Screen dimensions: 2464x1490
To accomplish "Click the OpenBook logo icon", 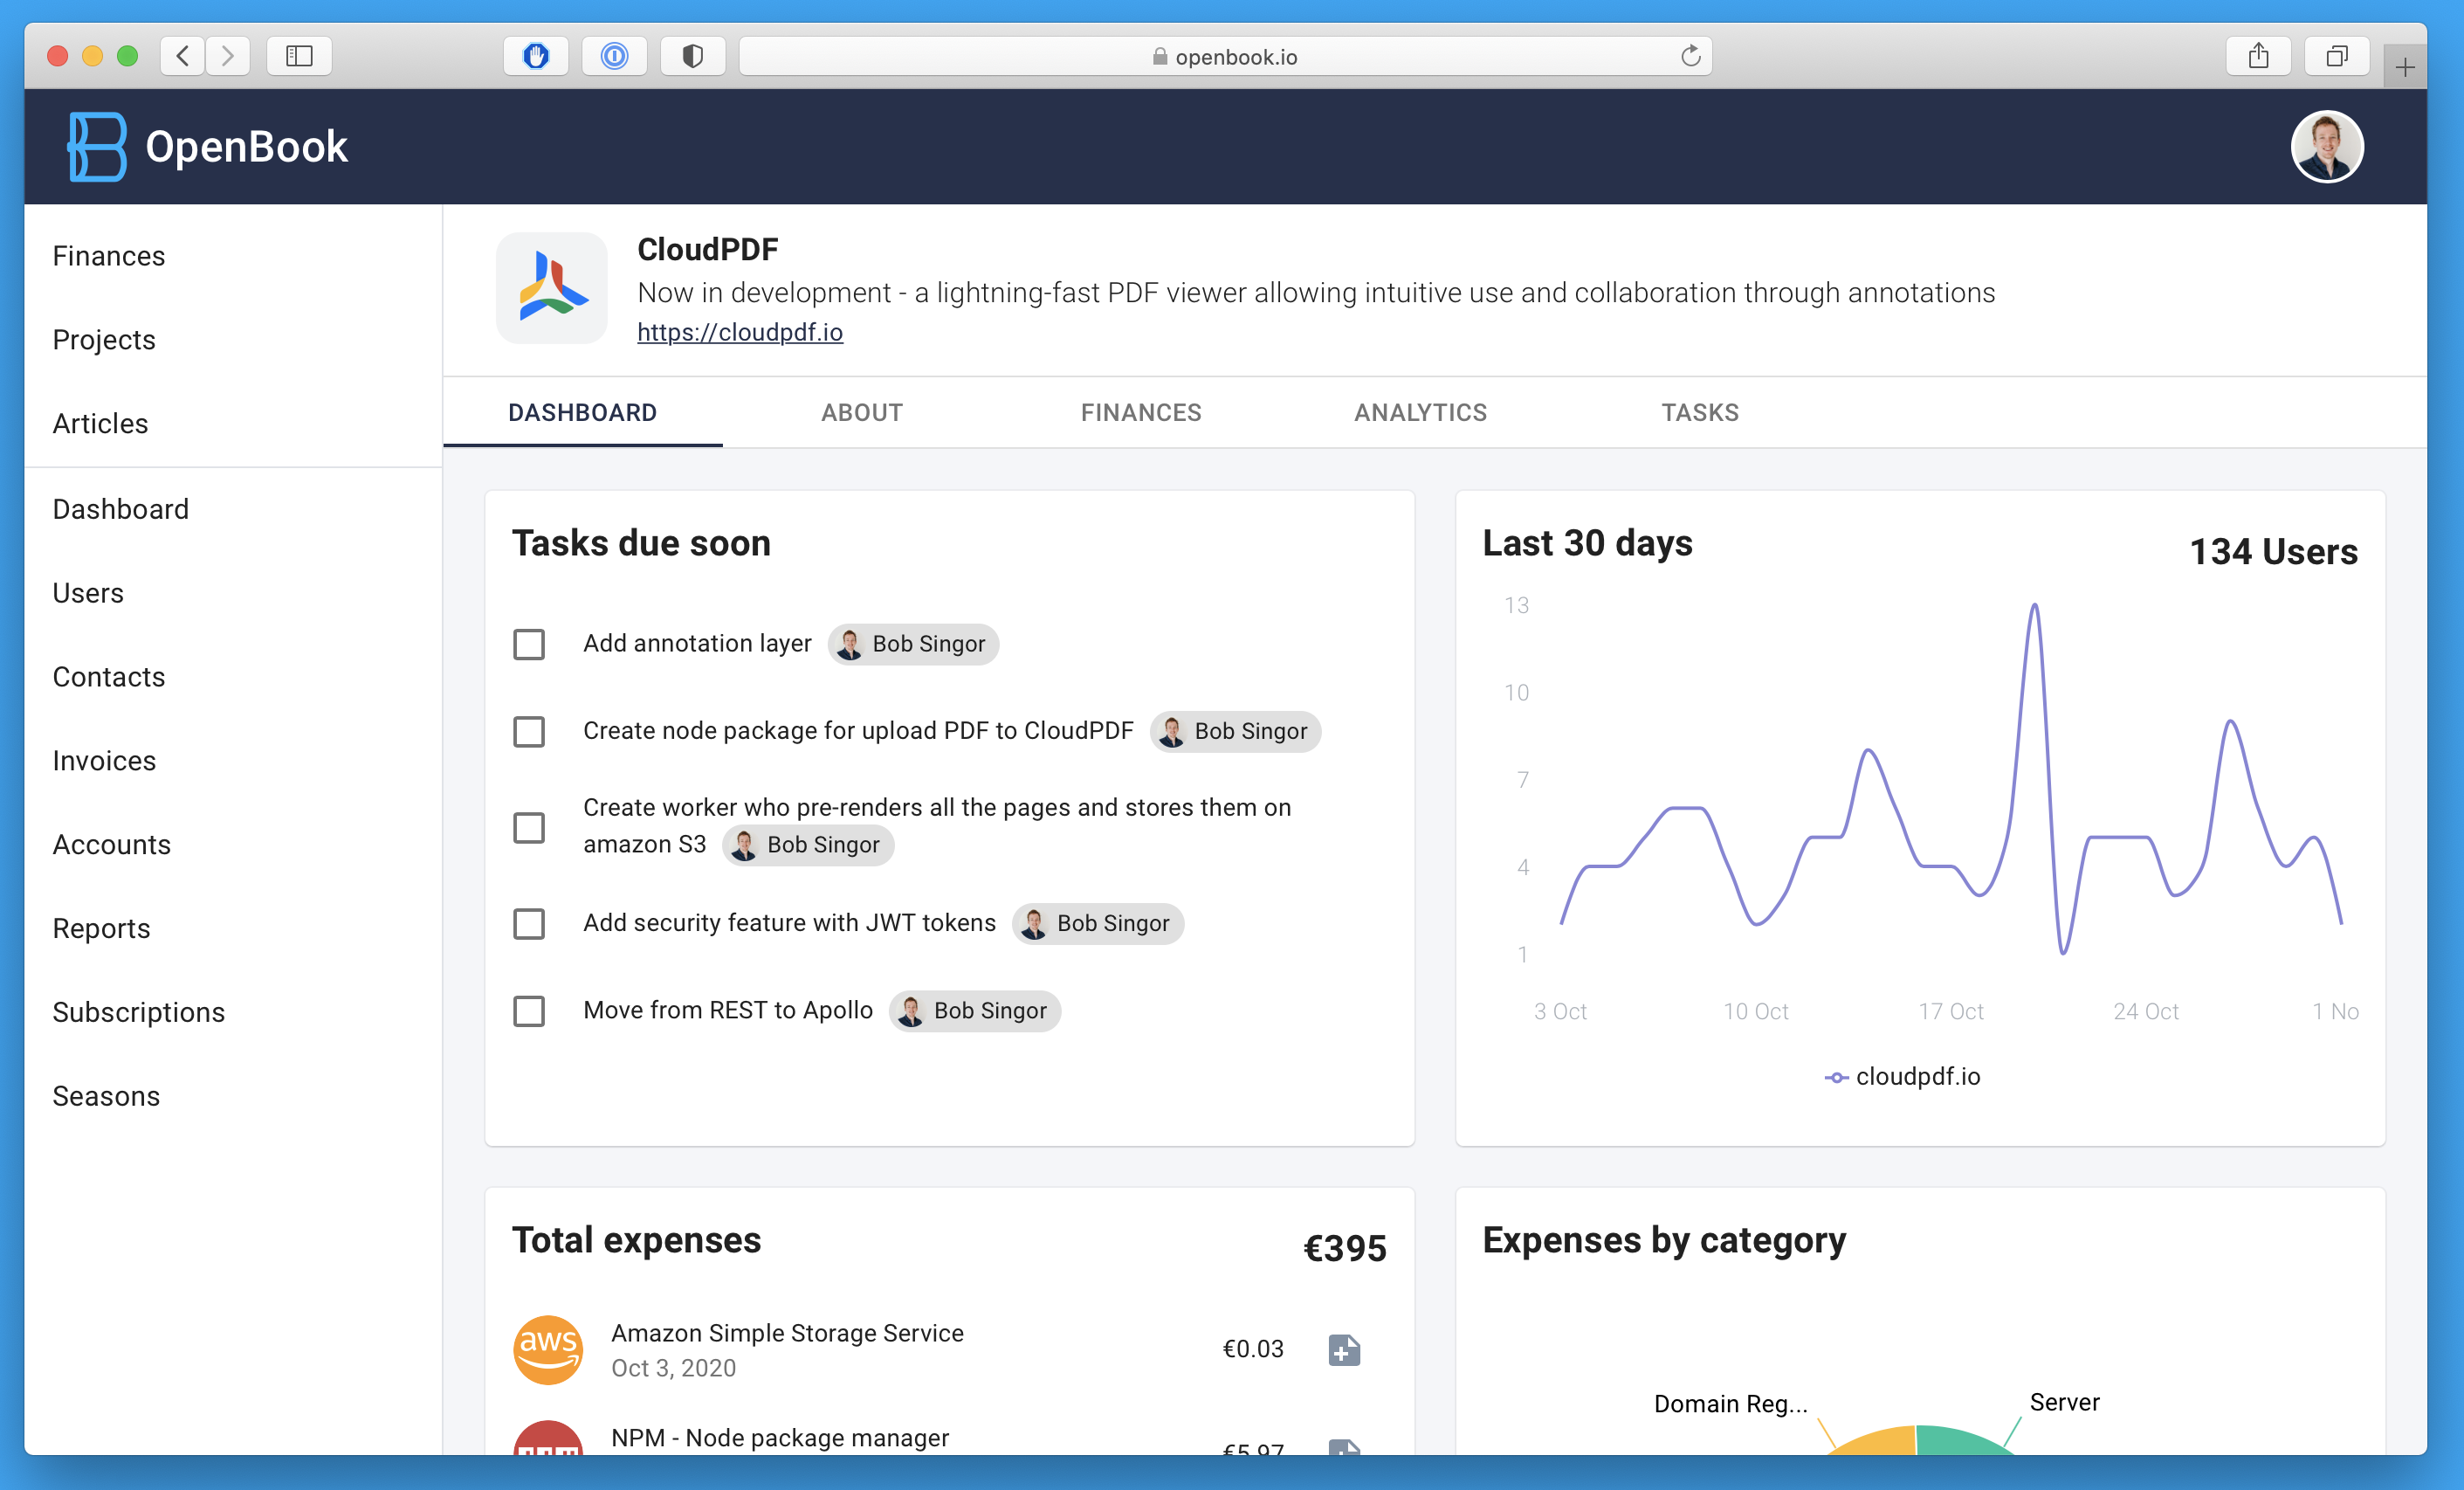I will [97, 146].
